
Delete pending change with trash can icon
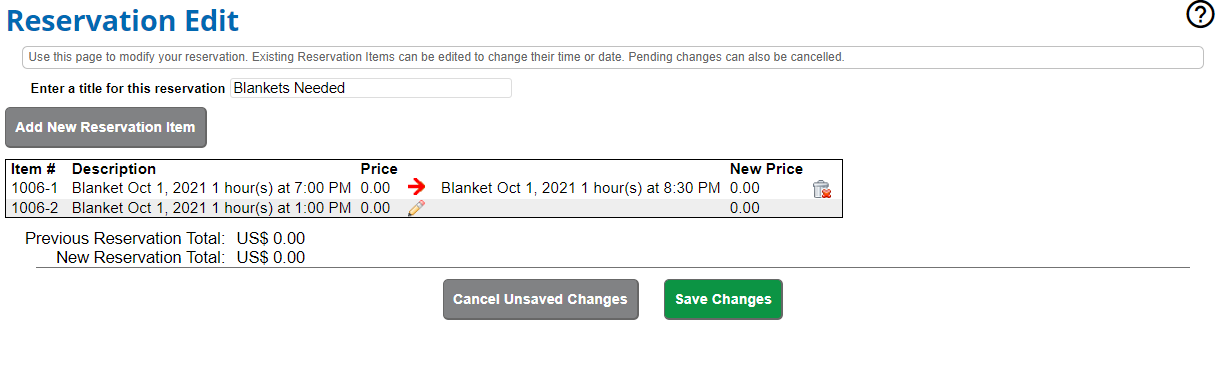click(822, 188)
